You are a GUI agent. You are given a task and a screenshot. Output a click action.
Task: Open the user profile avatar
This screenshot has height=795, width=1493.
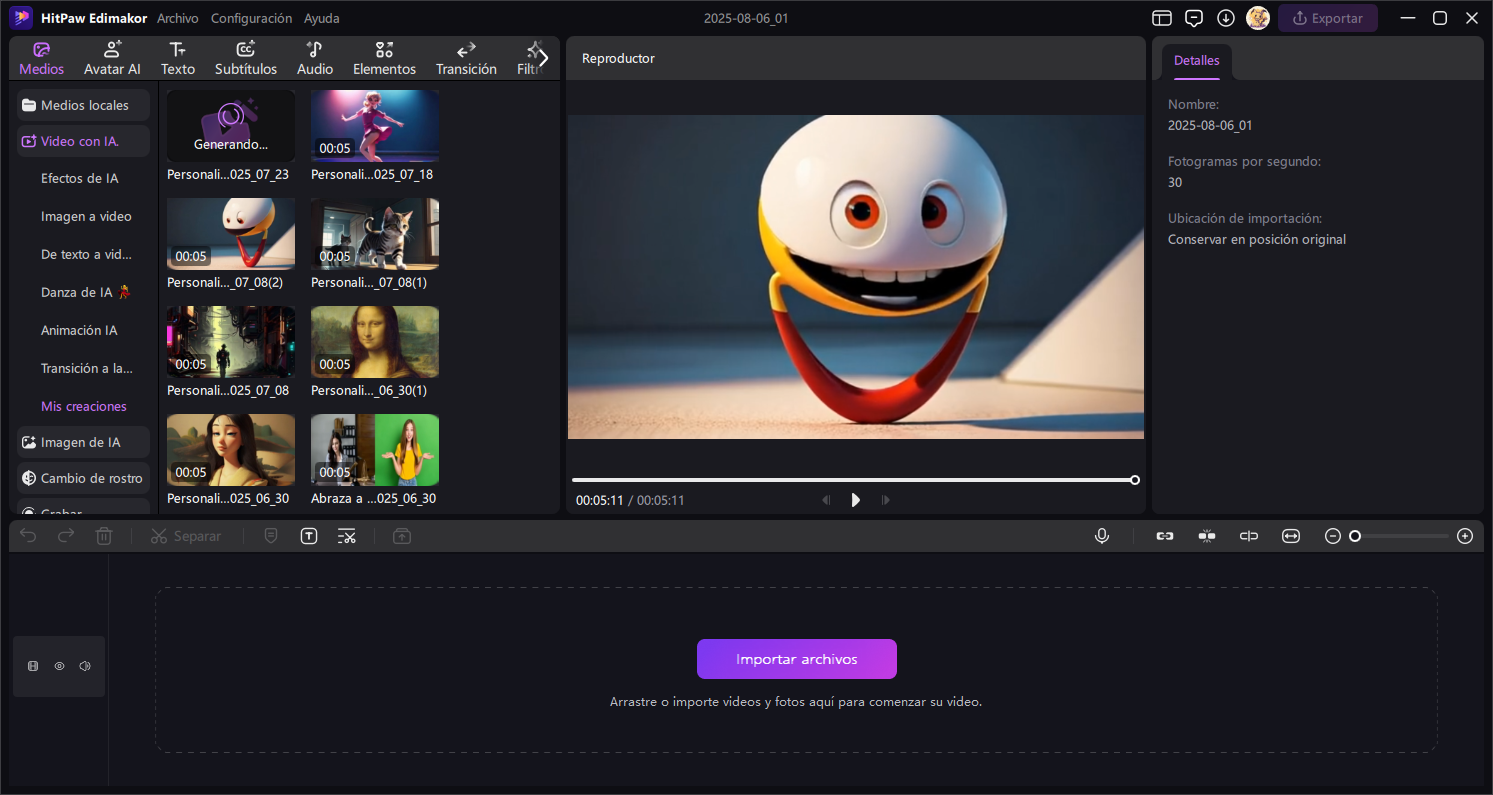tap(1258, 18)
